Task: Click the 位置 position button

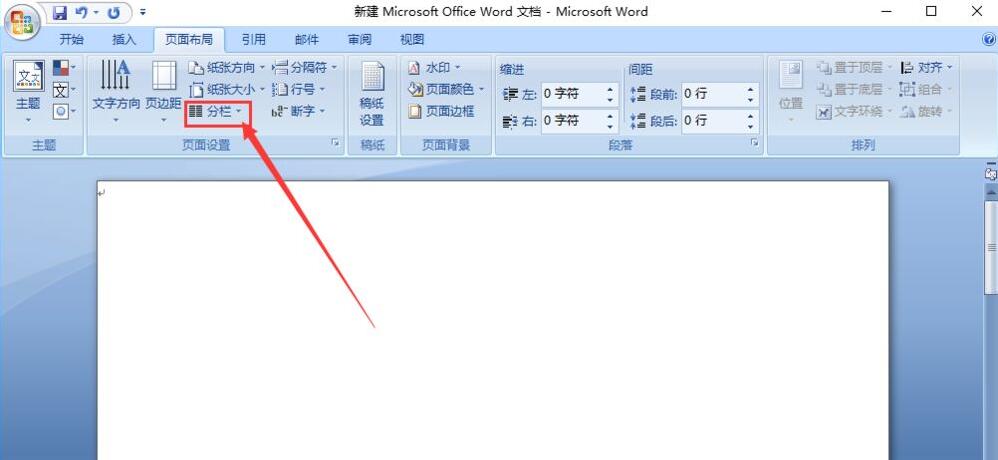Action: (x=791, y=92)
